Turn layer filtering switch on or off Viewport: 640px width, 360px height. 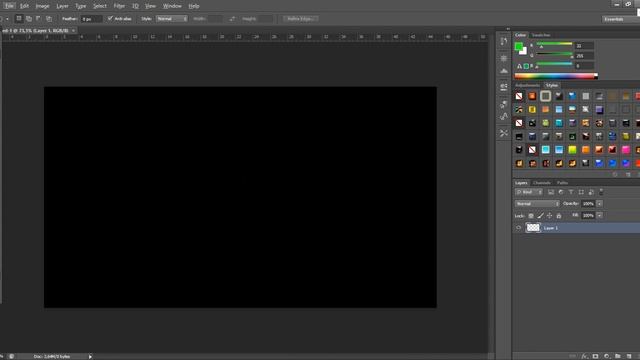(x=601, y=191)
